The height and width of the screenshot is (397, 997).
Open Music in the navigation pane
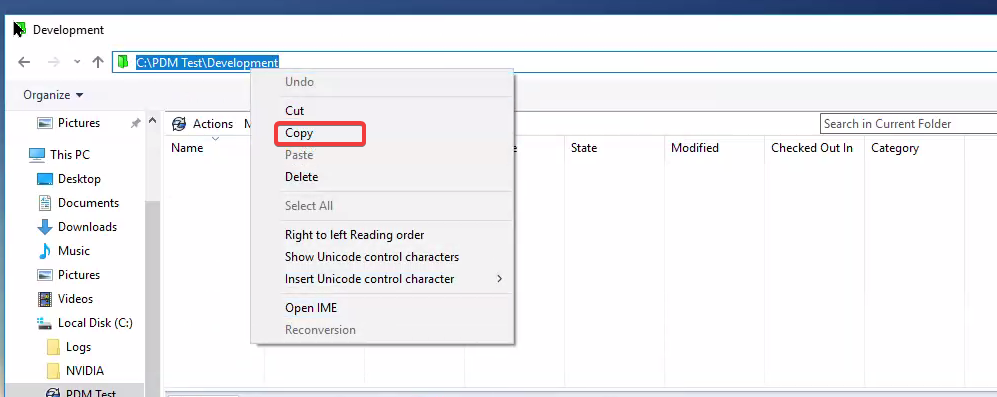pyautogui.click(x=74, y=251)
